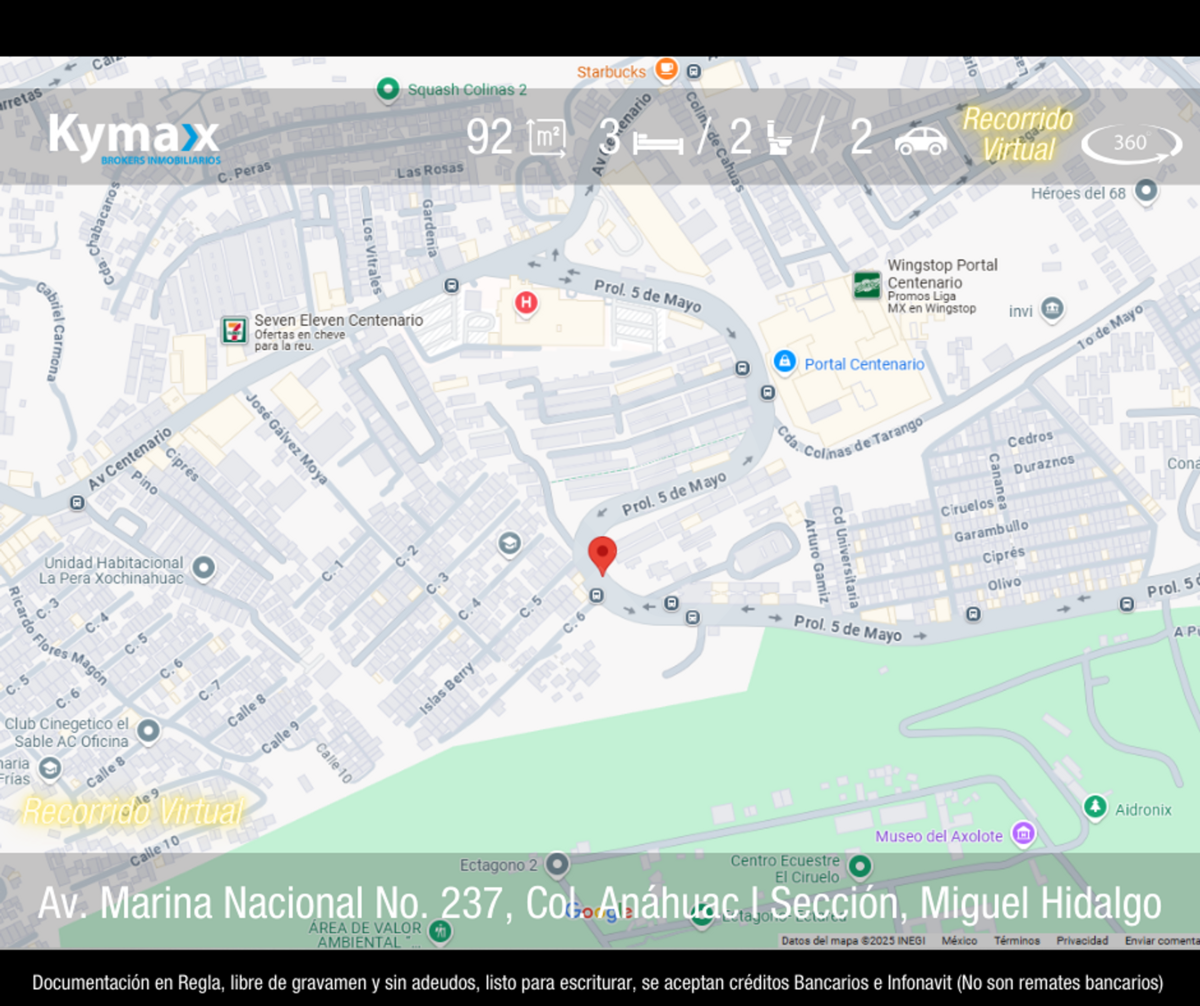Click the José Gálvez Moya street label
This screenshot has height=1006, width=1200.
click(286, 437)
